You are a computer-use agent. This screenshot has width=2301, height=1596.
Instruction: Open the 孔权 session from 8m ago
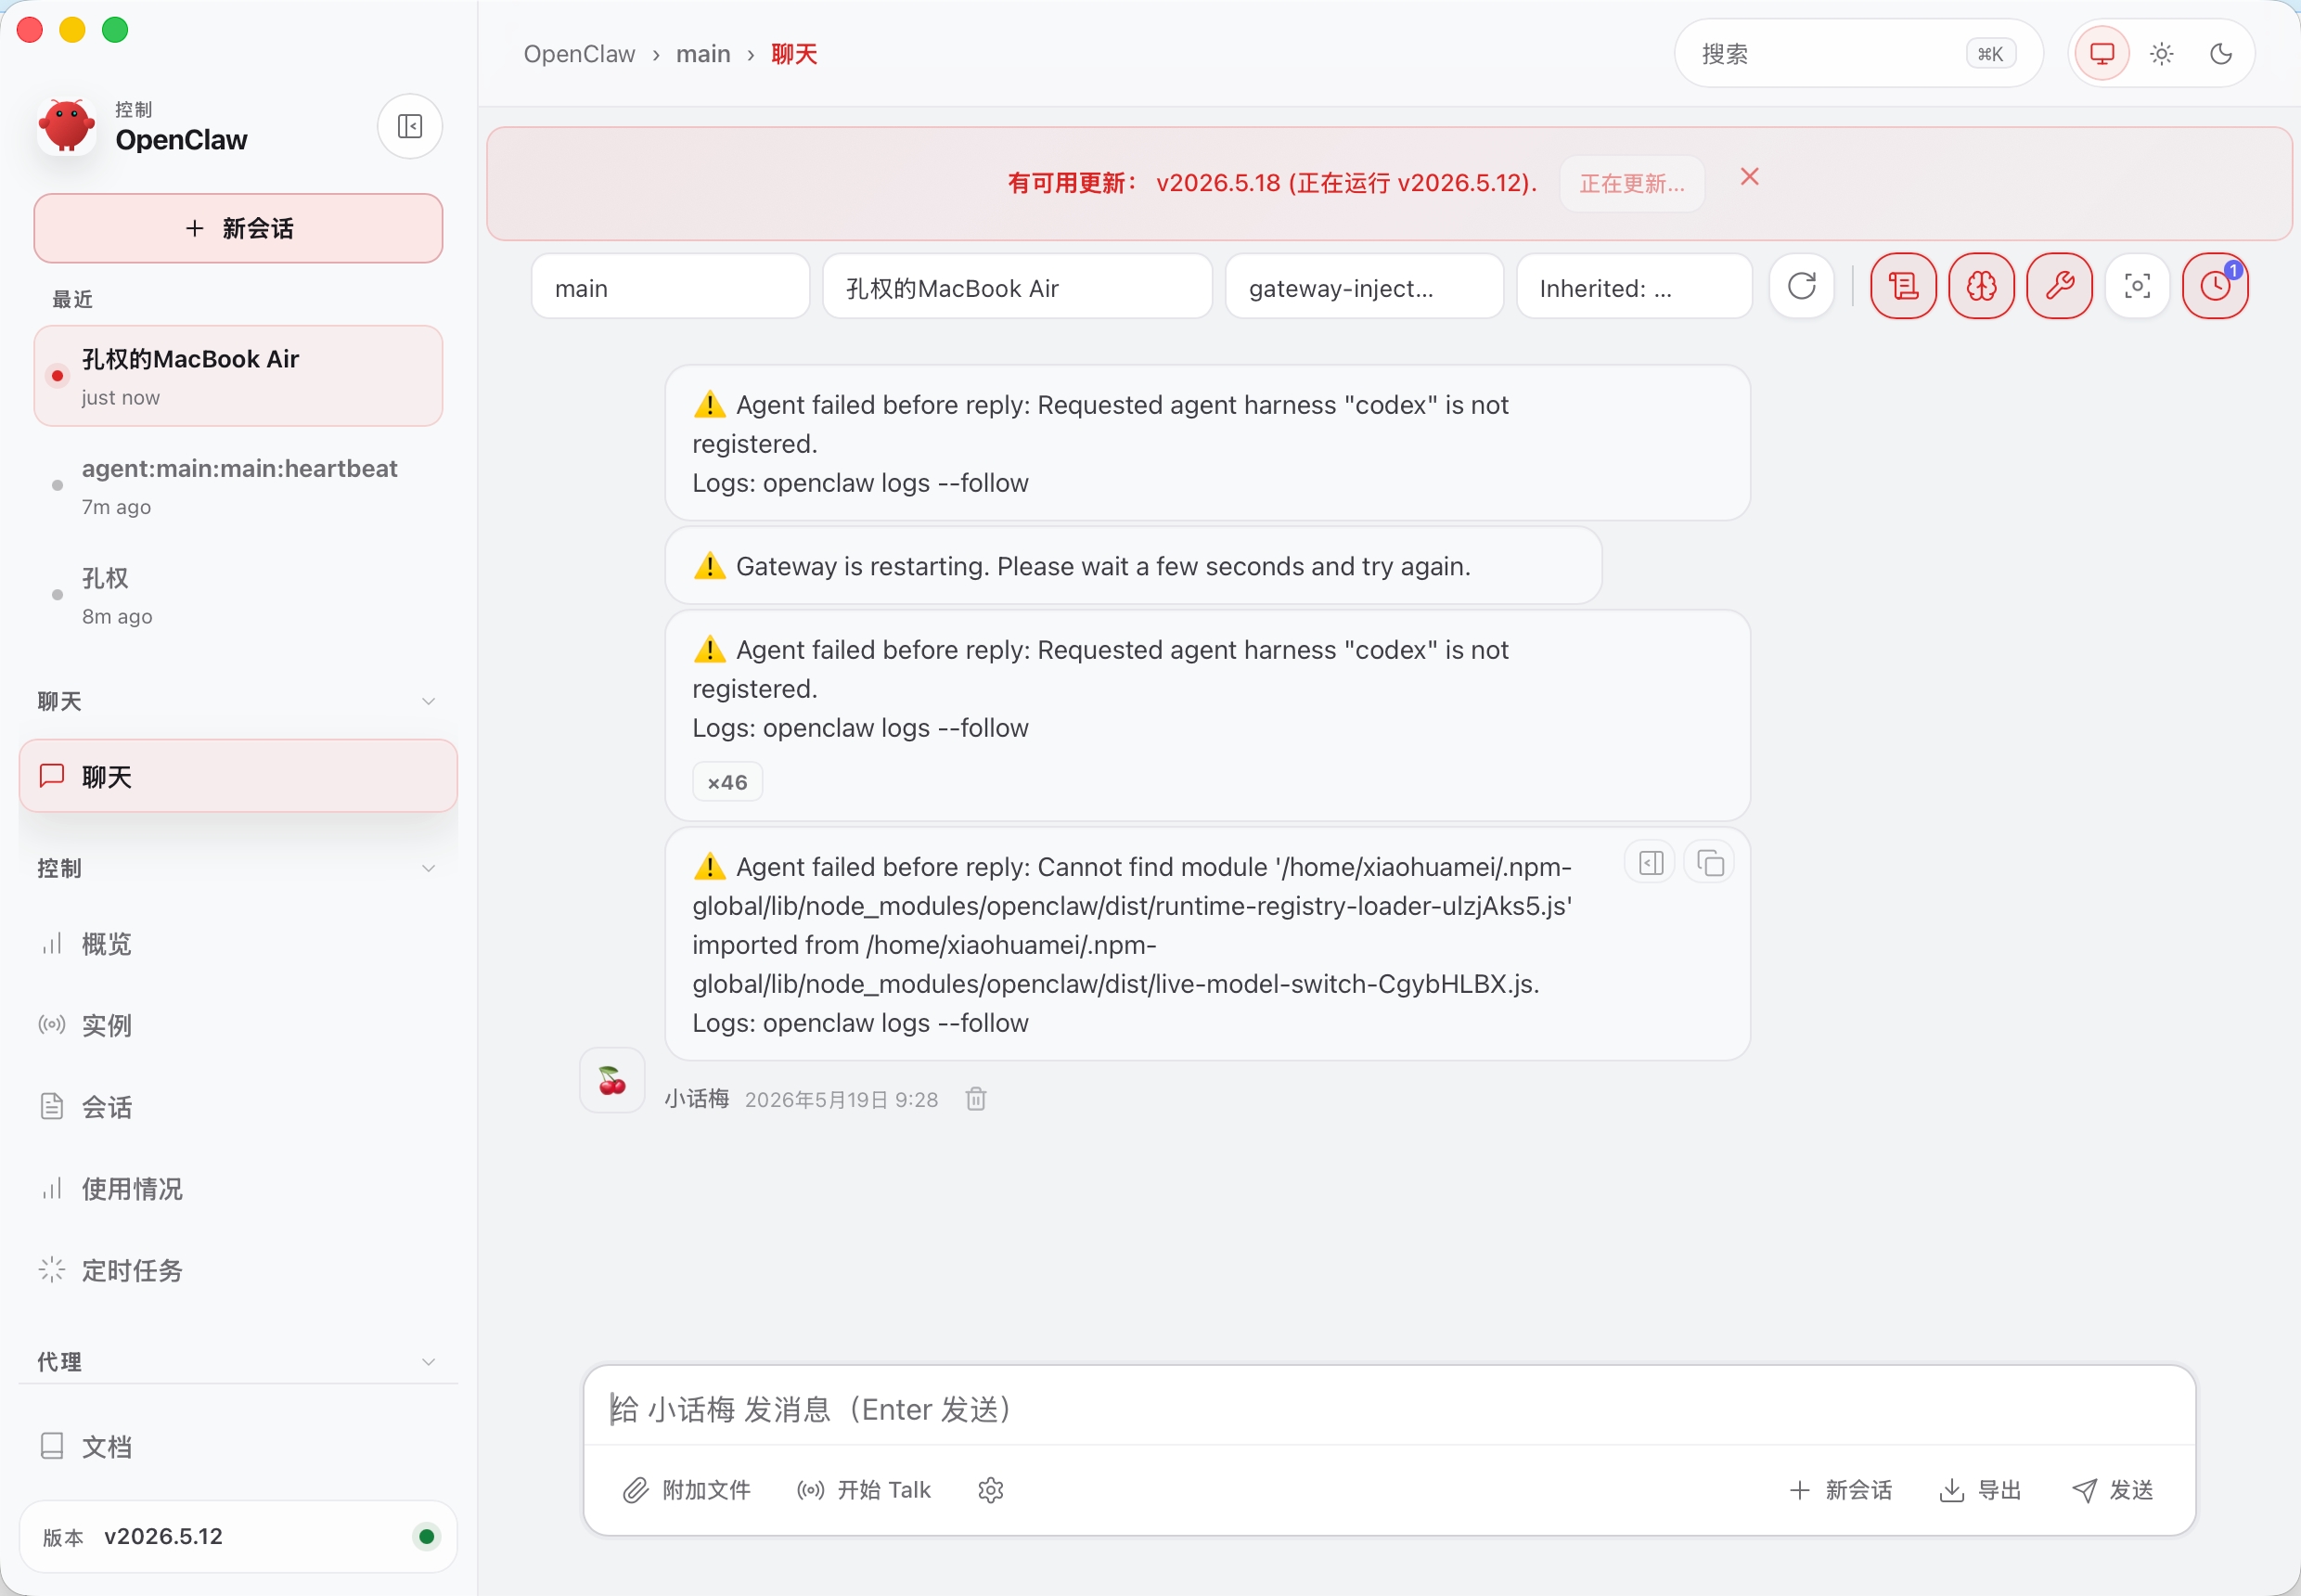(238, 596)
